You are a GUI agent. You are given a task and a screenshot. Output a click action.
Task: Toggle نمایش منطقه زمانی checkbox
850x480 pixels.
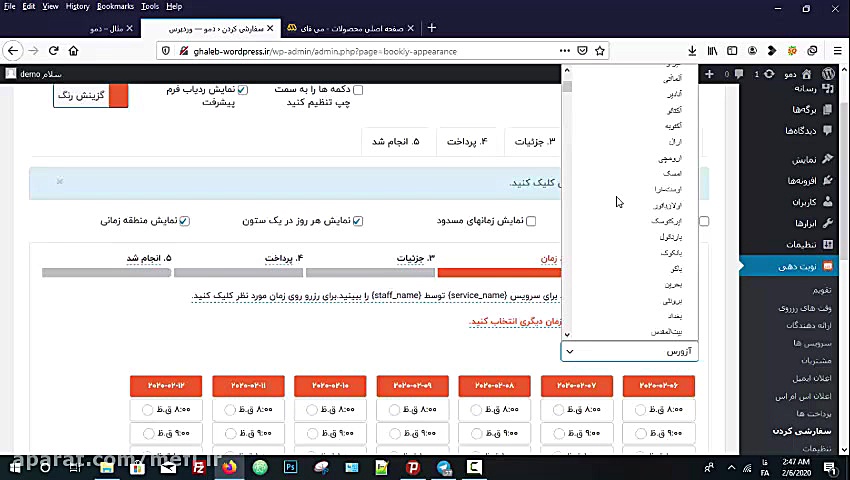[x=184, y=221]
